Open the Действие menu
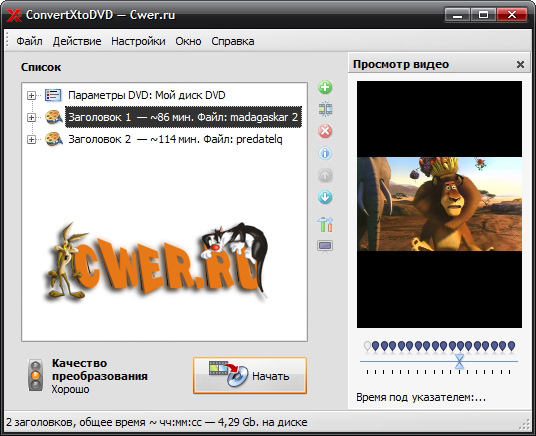The width and height of the screenshot is (536, 436). click(77, 41)
